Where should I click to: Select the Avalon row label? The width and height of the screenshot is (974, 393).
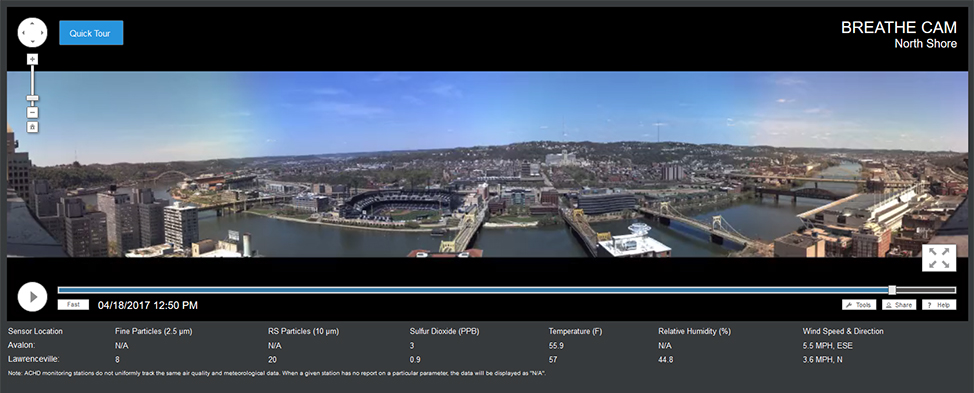[20, 345]
